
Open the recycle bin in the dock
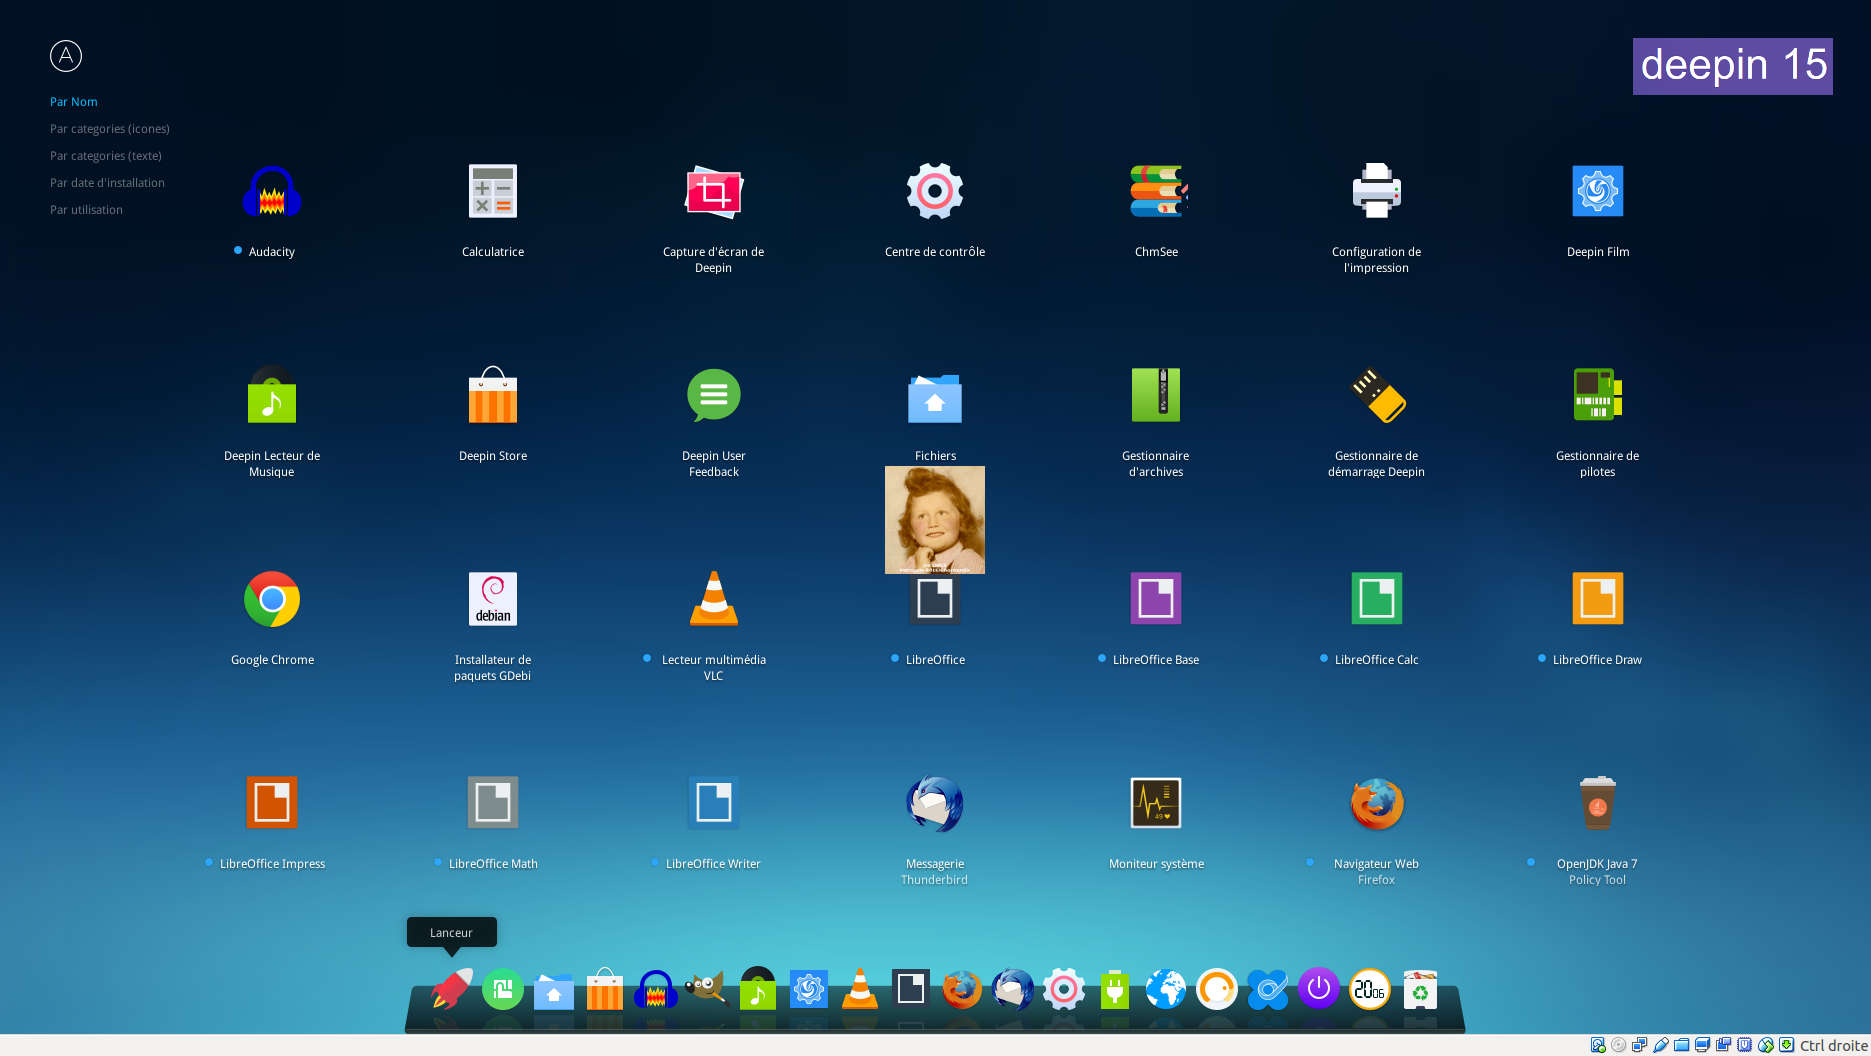point(1421,989)
